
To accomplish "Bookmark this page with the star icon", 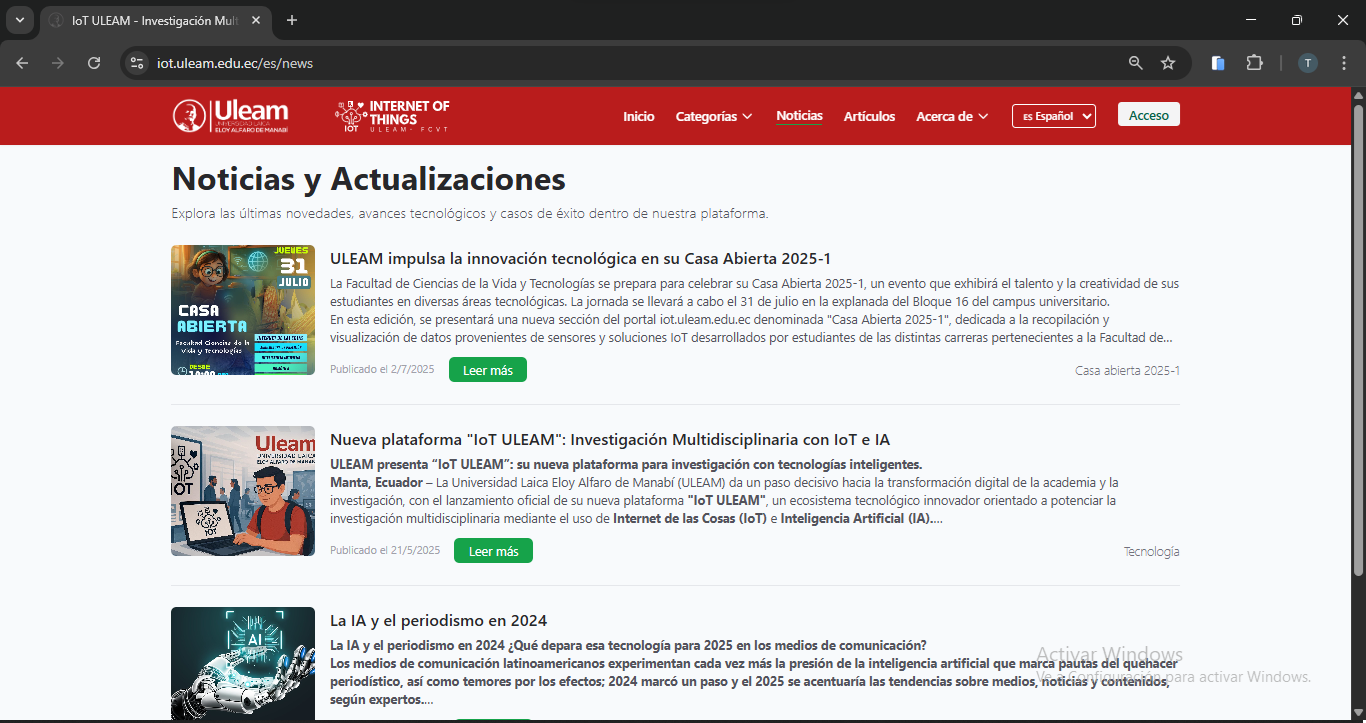I will click(x=1168, y=63).
